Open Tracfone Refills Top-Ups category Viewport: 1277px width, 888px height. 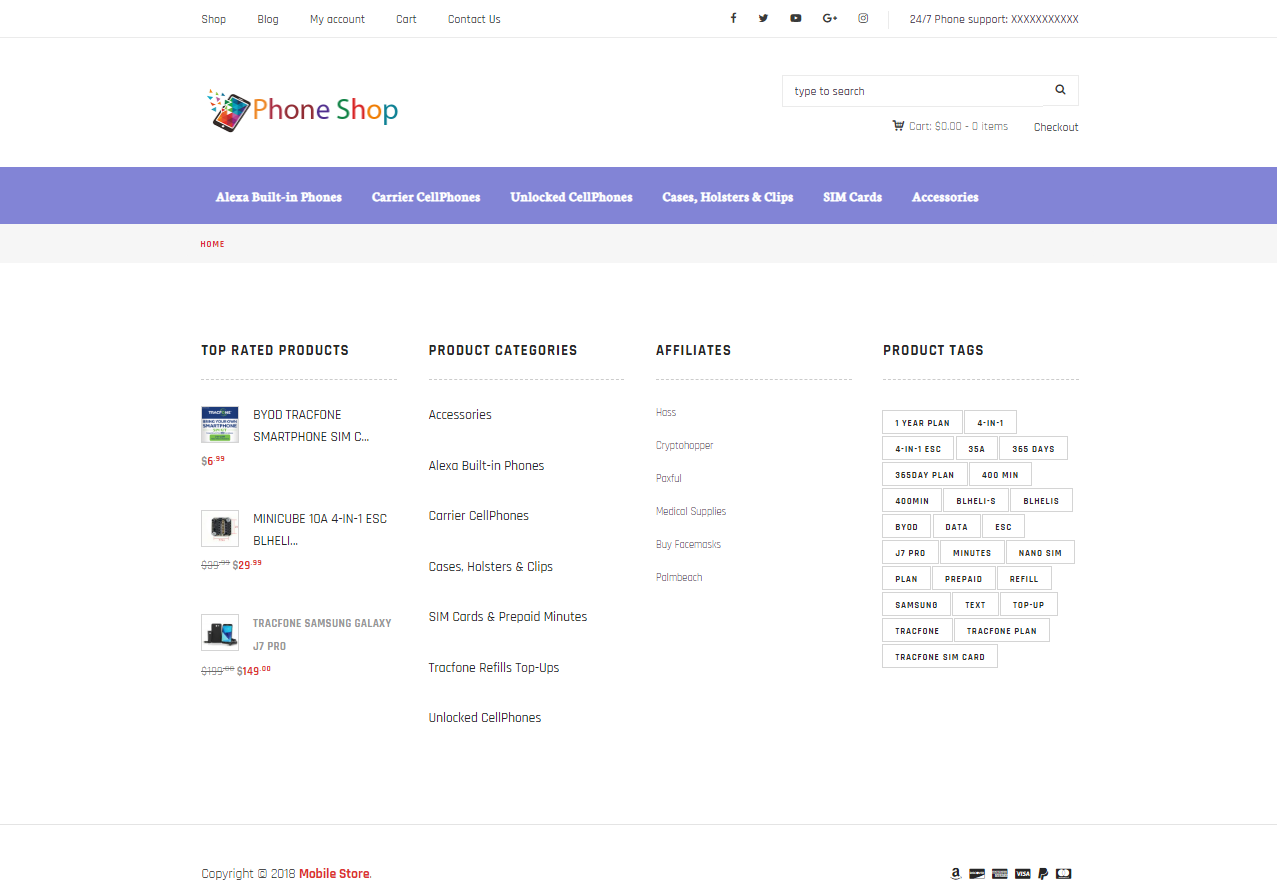coord(494,667)
